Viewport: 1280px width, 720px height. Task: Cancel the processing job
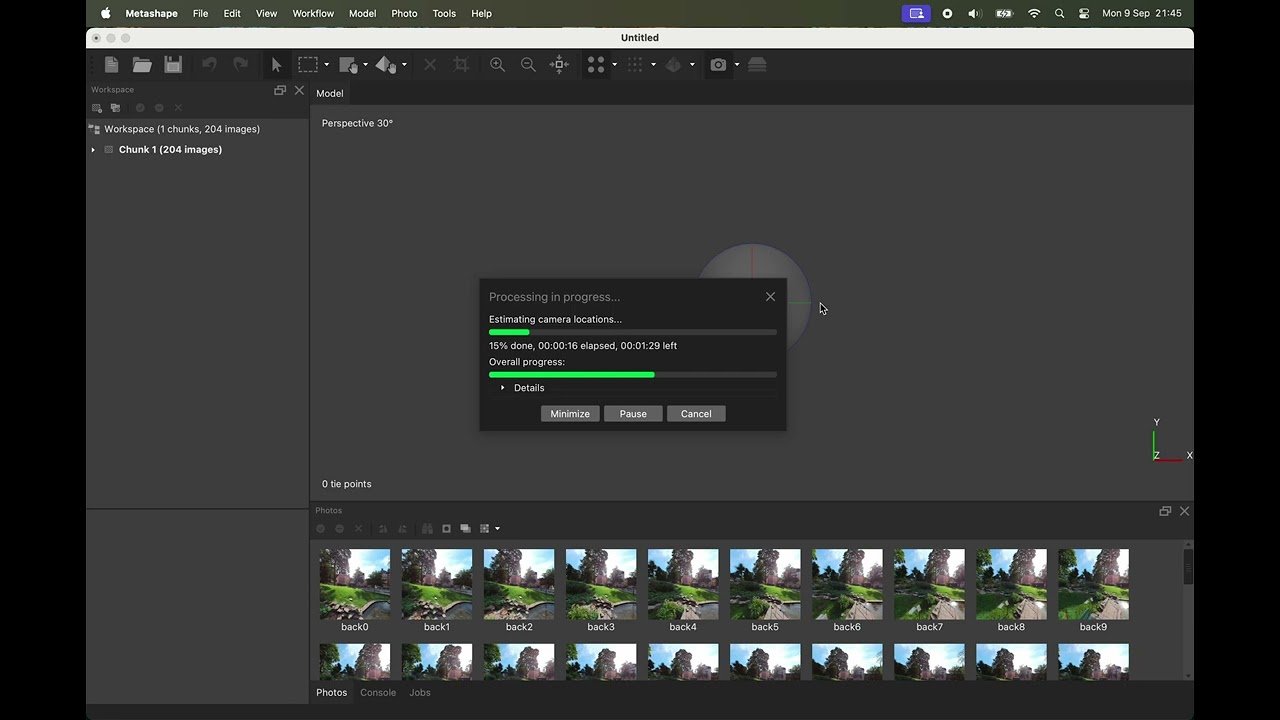(696, 414)
